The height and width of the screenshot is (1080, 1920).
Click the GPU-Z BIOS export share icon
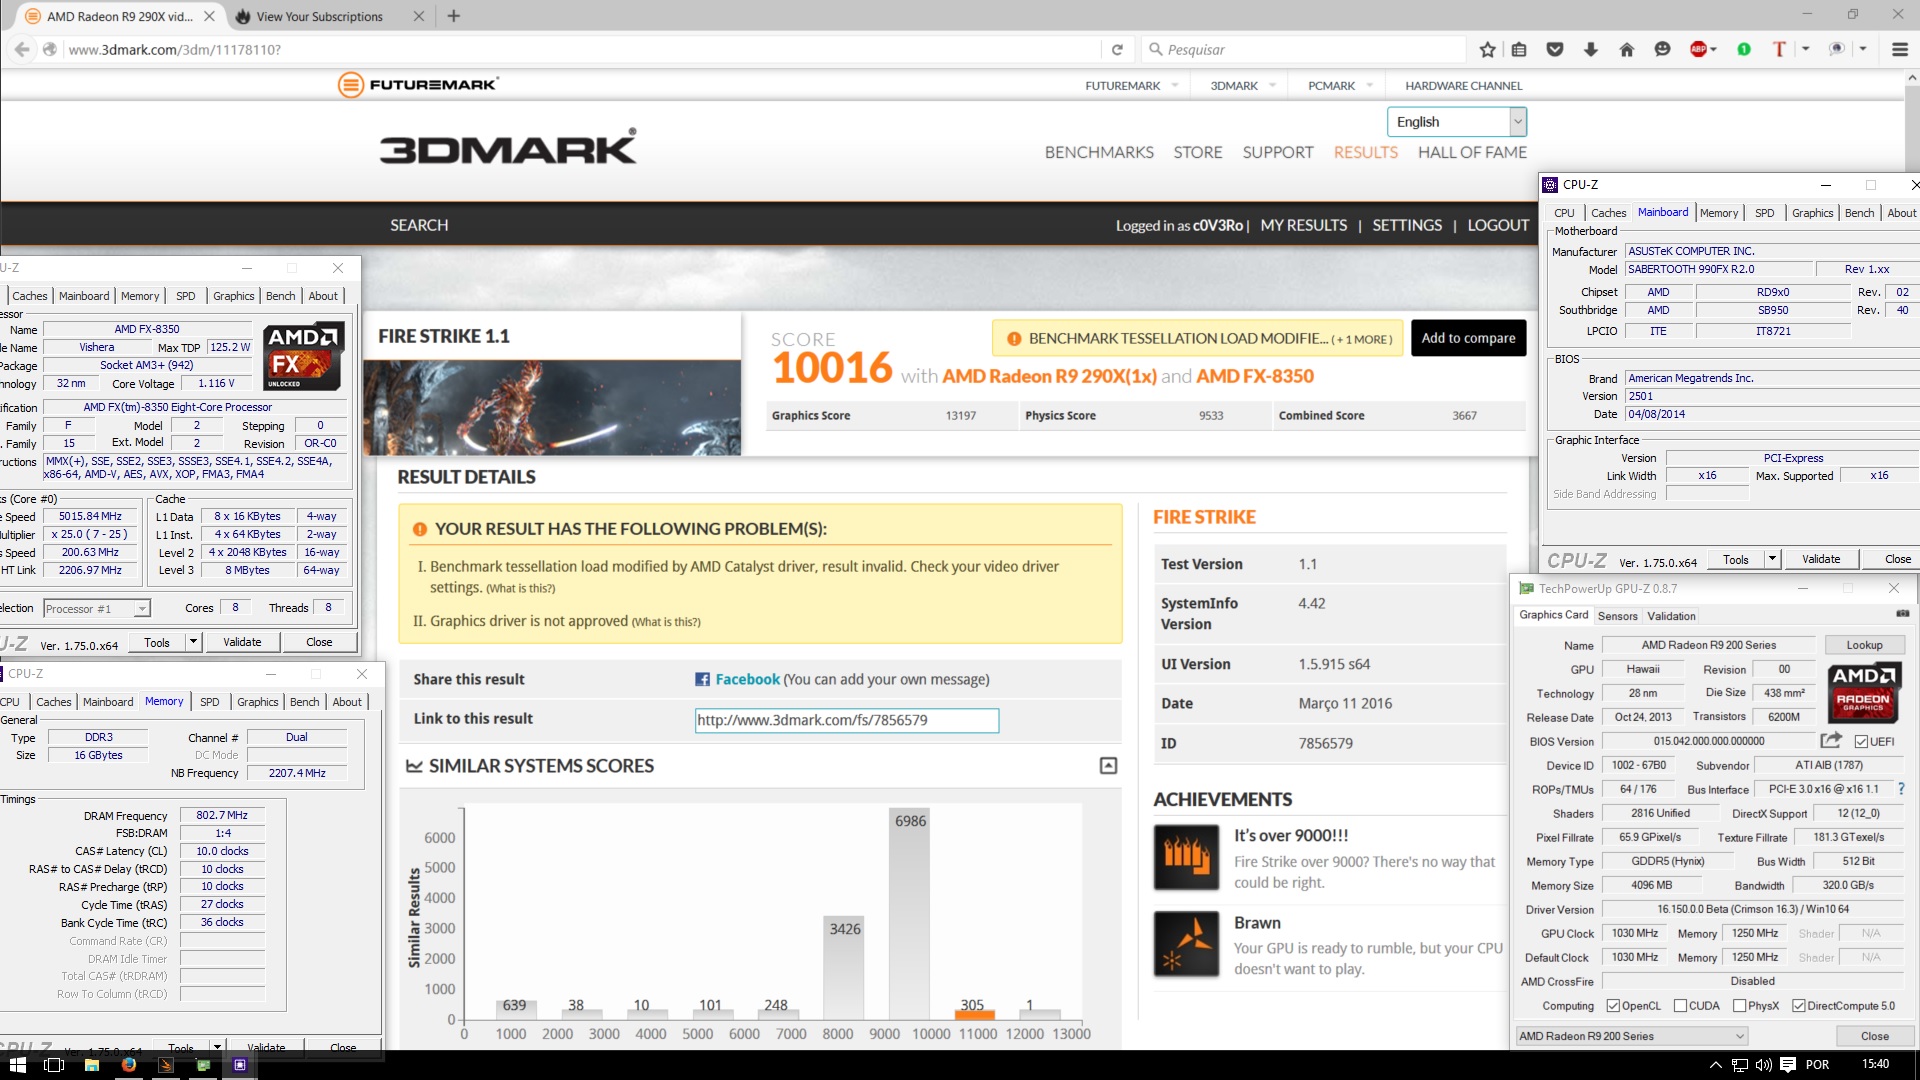tap(1831, 741)
